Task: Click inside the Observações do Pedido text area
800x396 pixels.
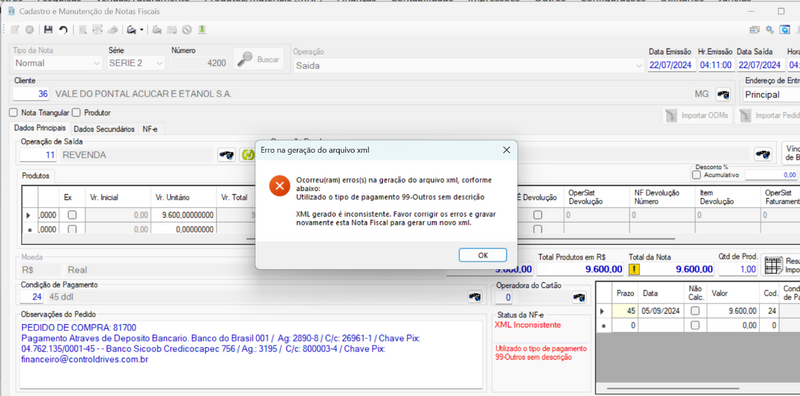Action: point(252,355)
